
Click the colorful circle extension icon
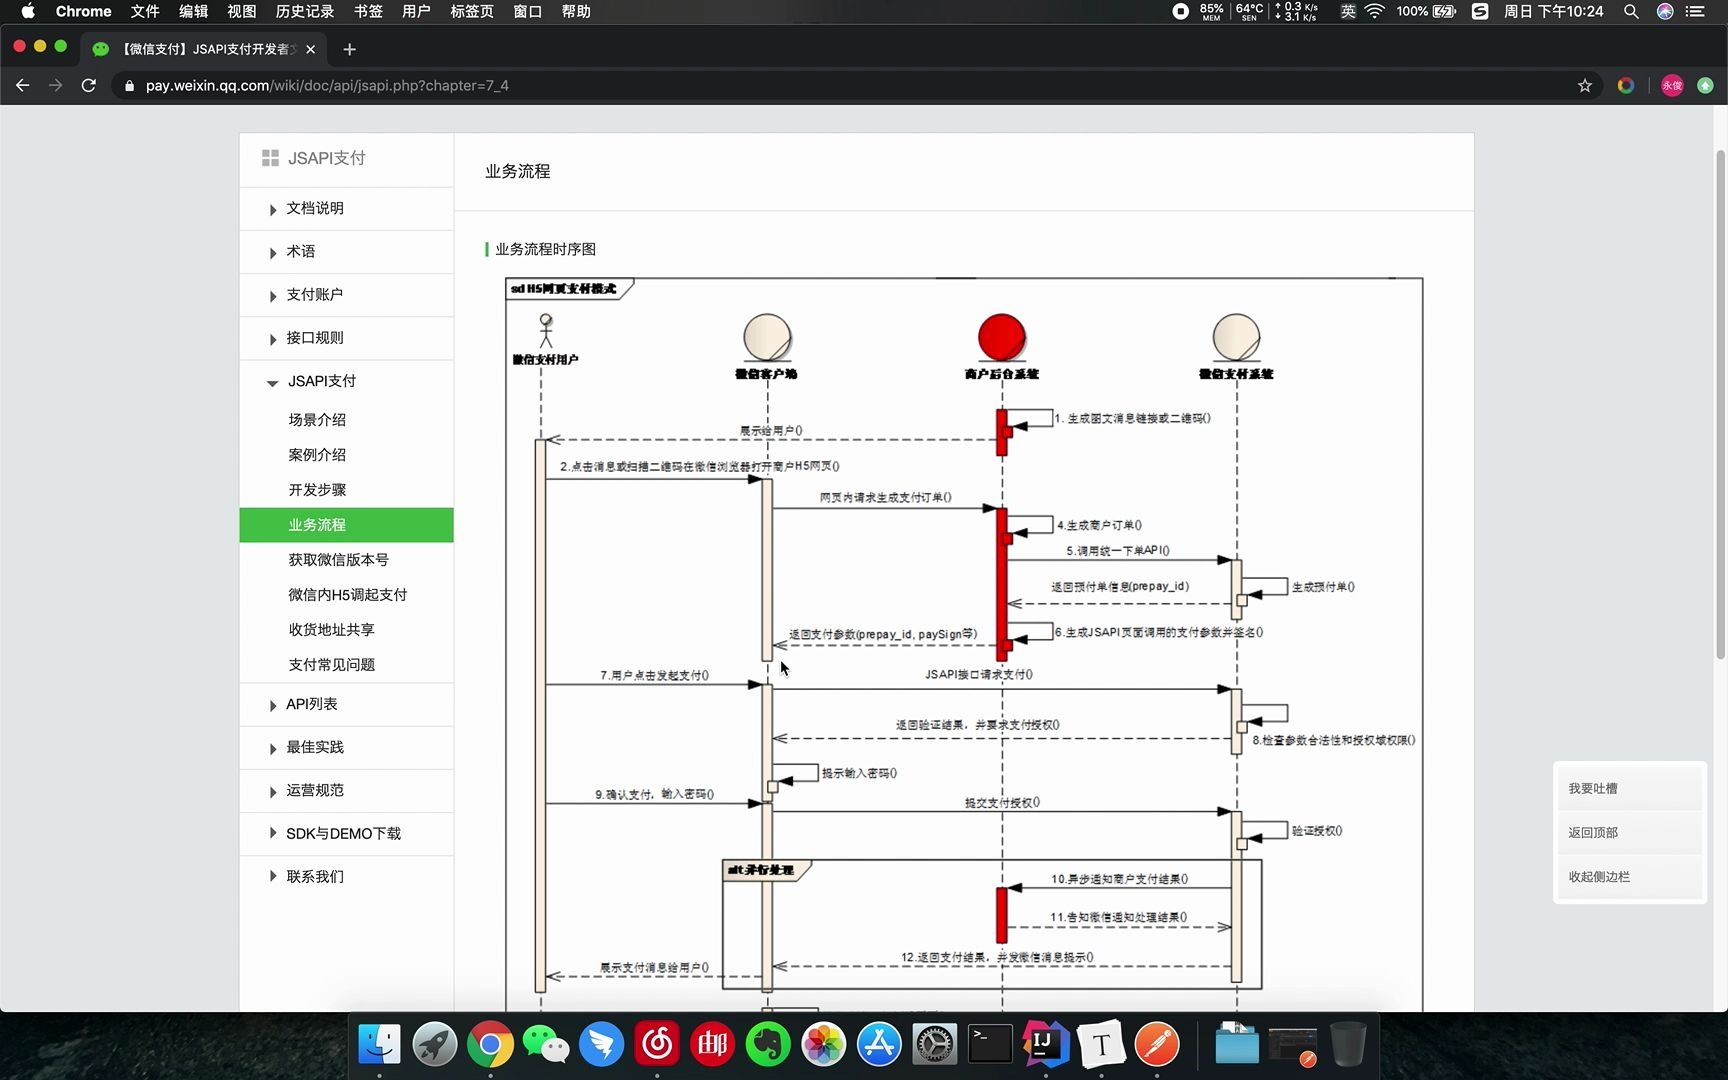point(1626,86)
